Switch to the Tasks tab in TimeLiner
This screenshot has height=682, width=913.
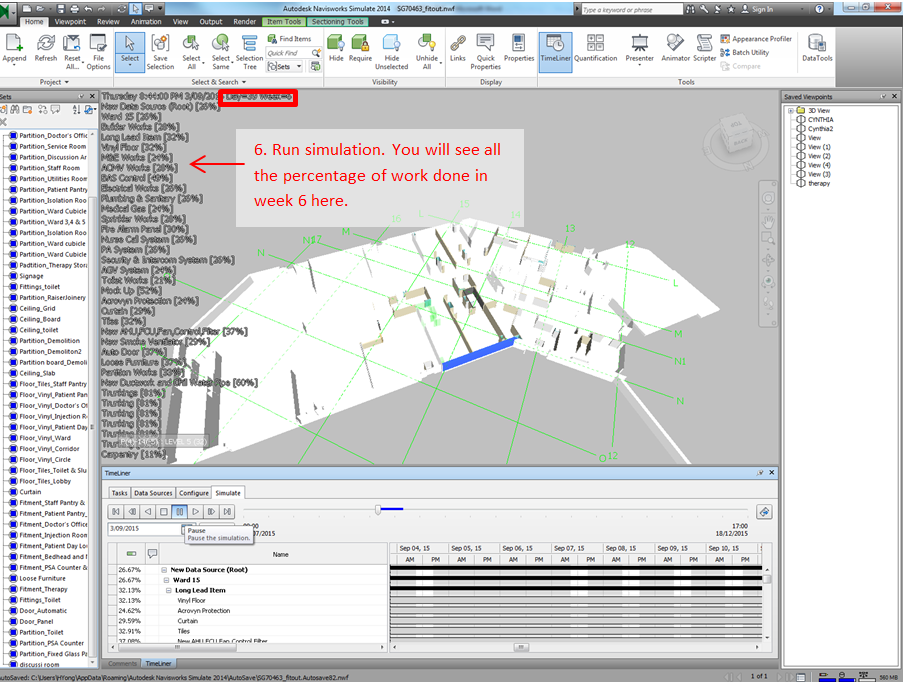[x=119, y=493]
